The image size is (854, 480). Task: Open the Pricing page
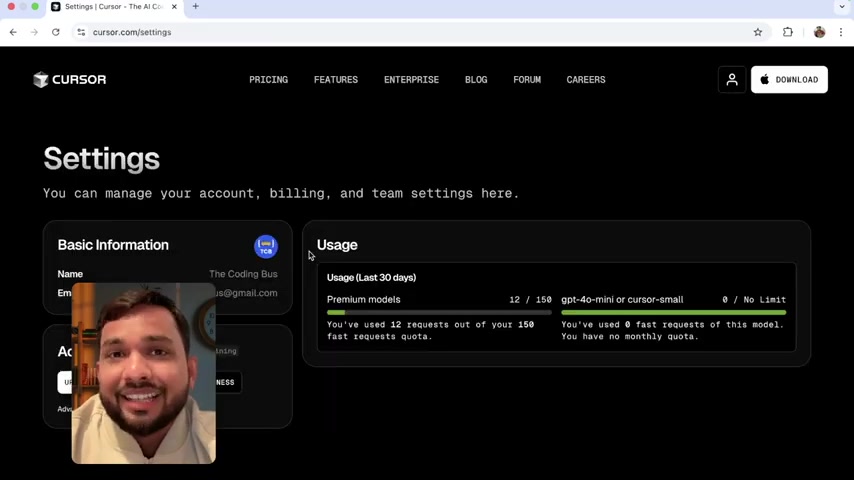[269, 80]
